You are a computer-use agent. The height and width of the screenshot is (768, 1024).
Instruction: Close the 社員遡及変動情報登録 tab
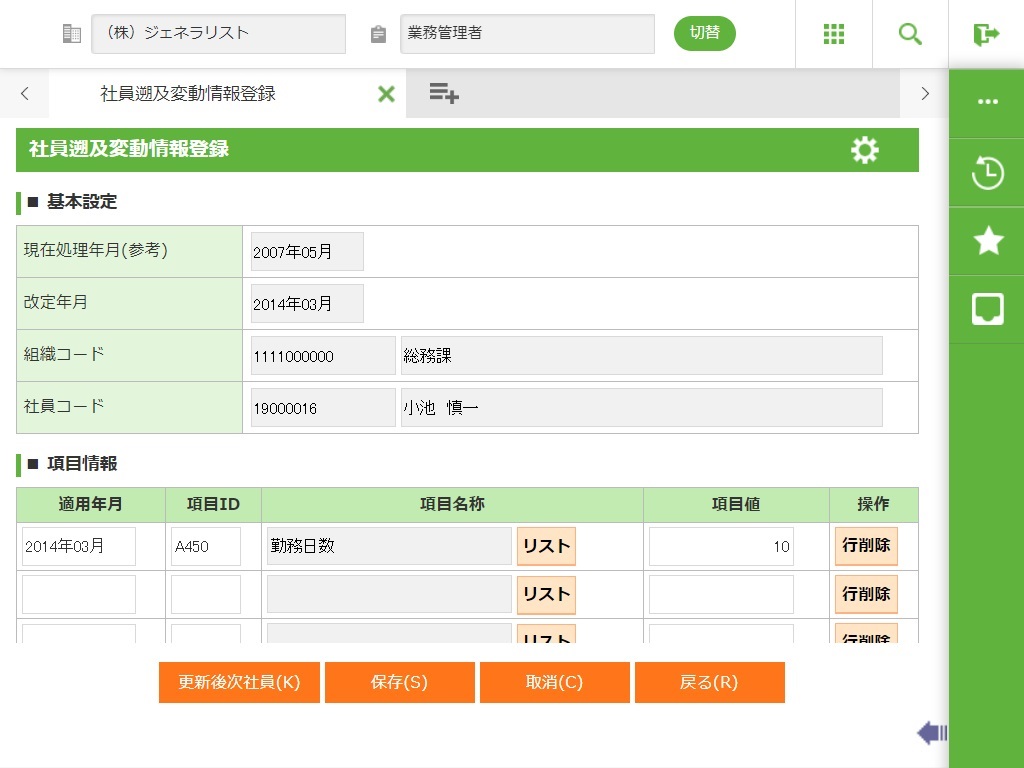click(386, 94)
